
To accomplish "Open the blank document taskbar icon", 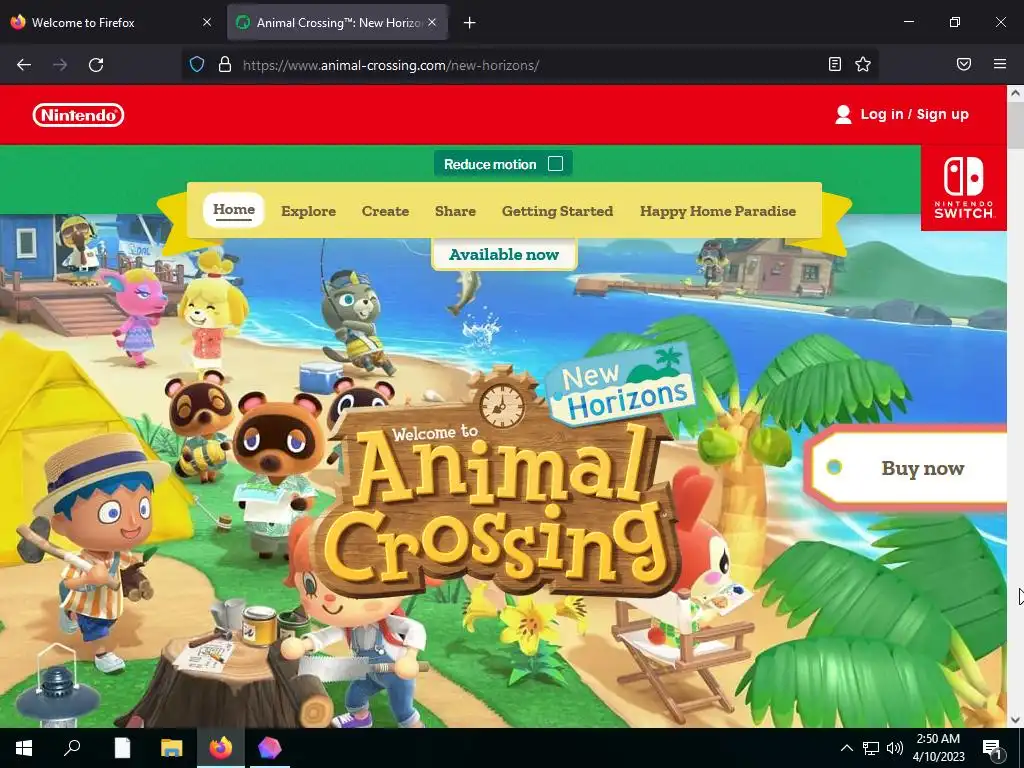I will [x=122, y=748].
